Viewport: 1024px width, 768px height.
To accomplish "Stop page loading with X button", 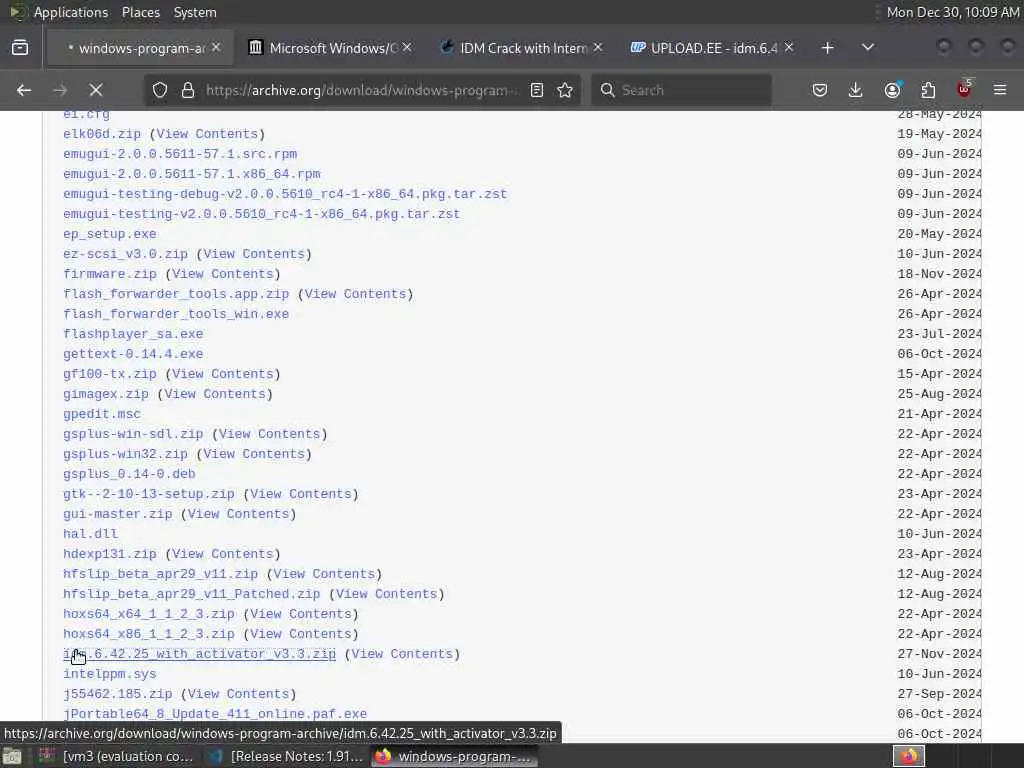I will coord(96,90).
